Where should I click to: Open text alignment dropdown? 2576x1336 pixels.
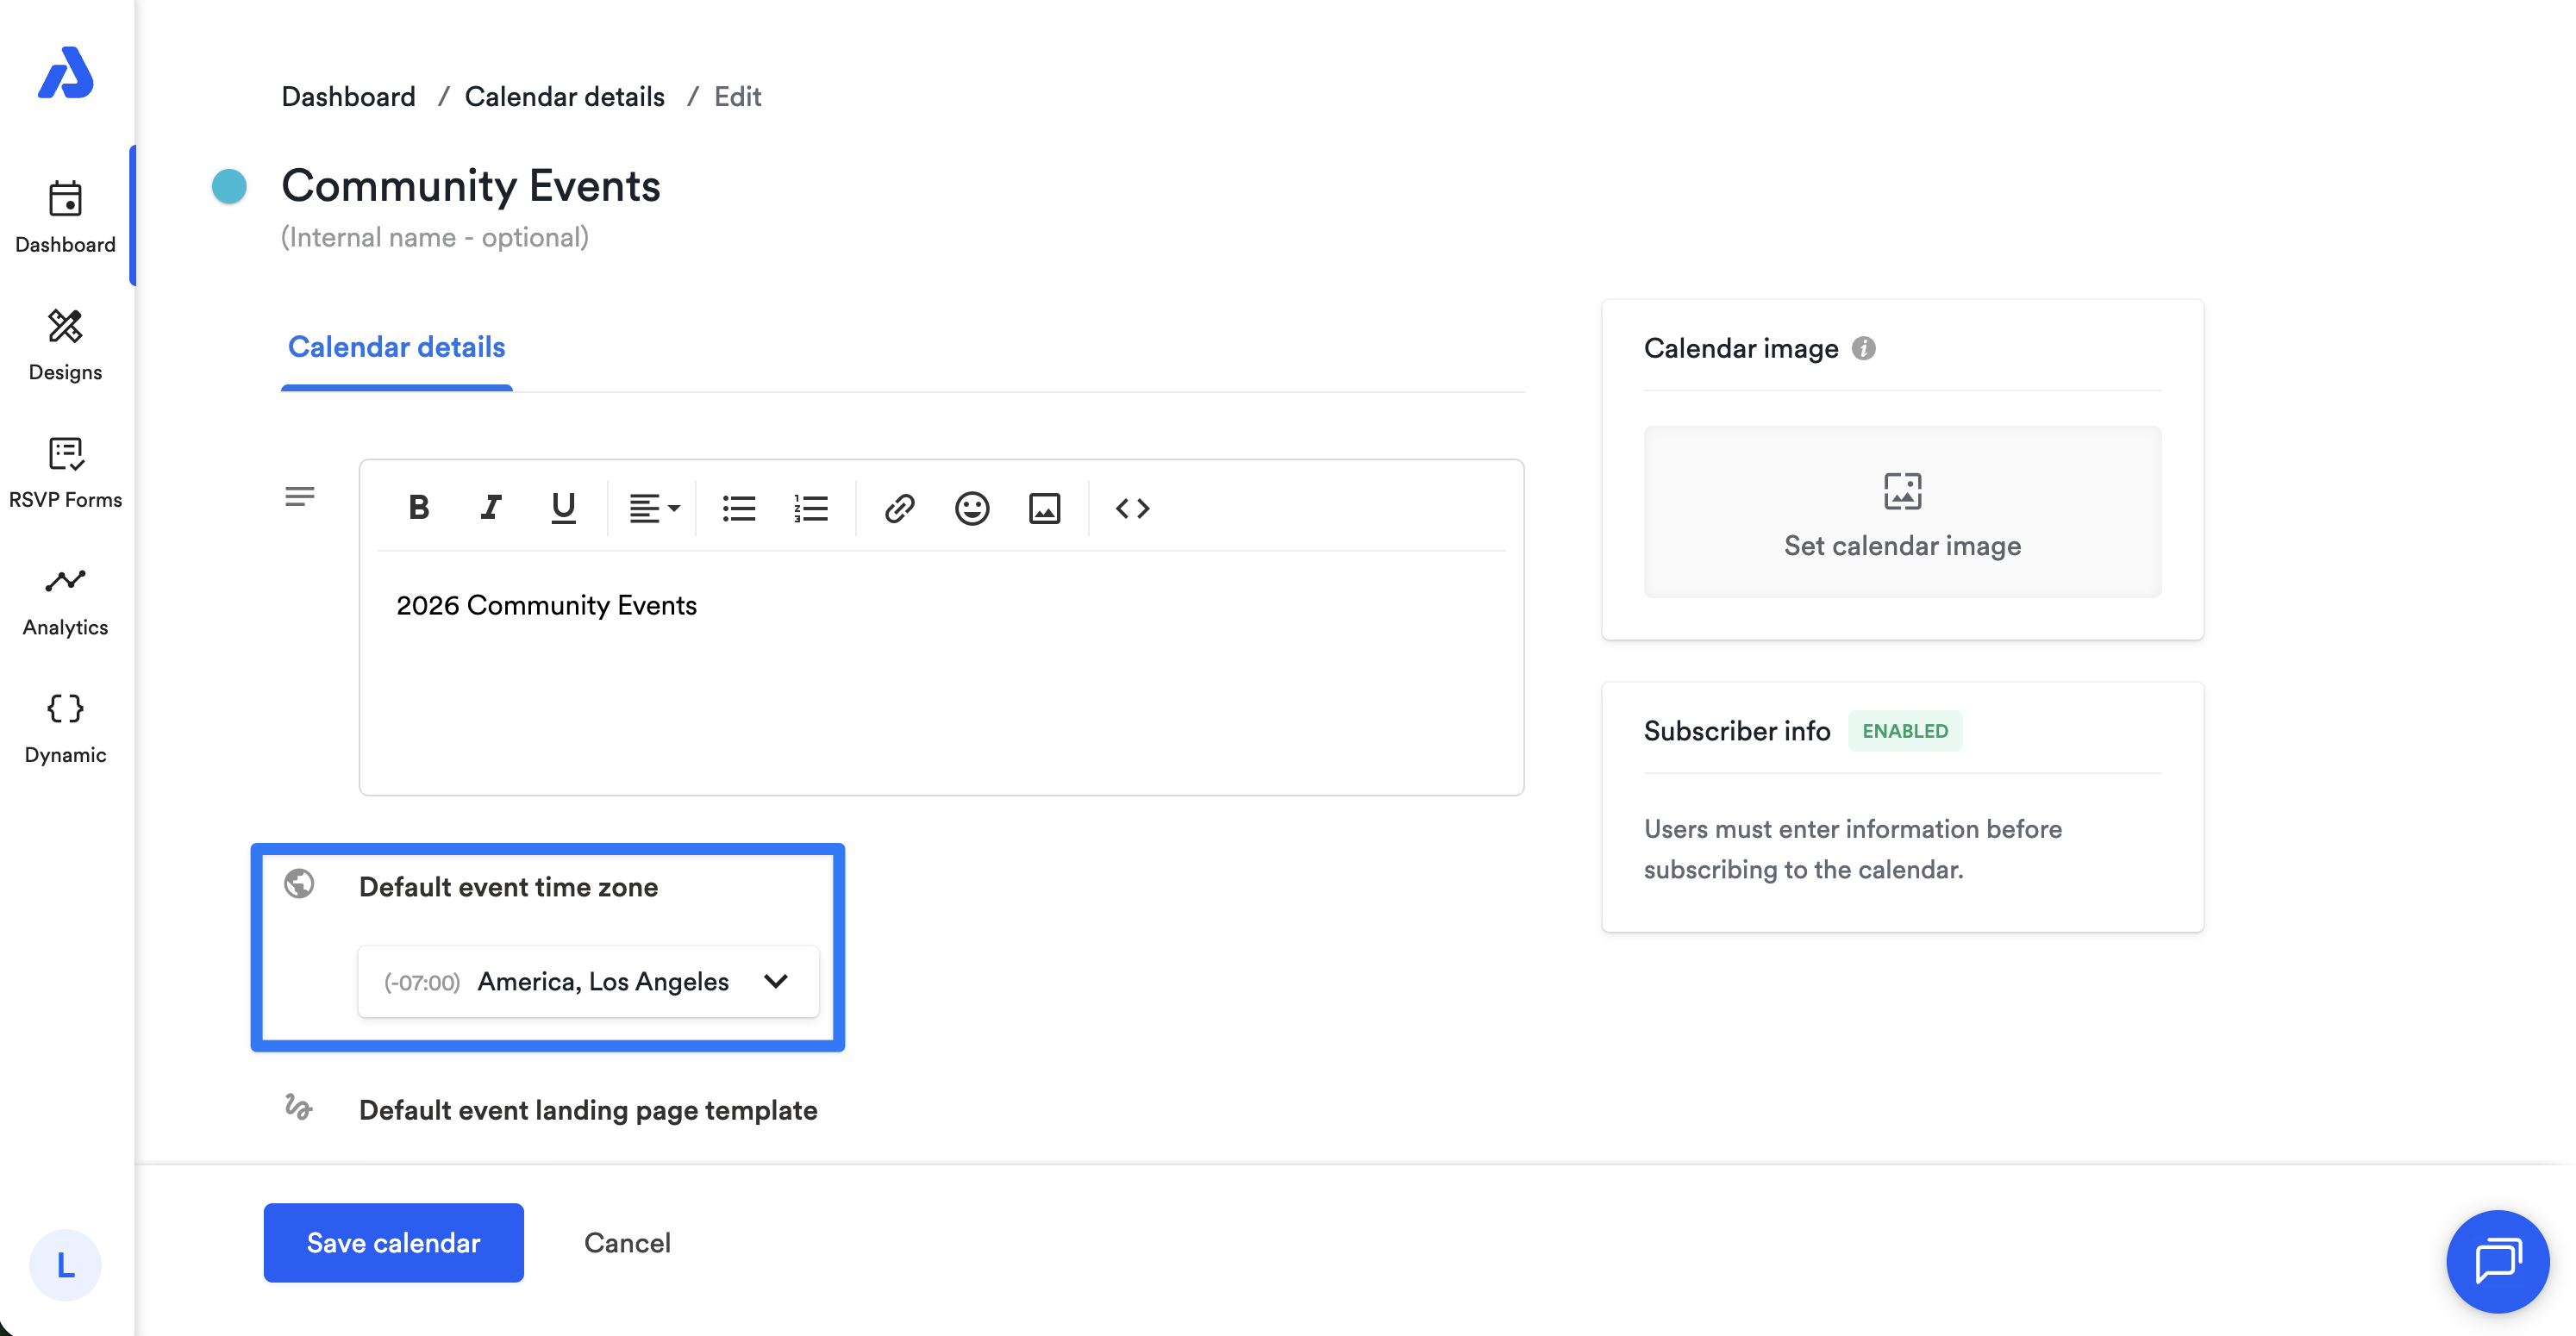click(x=653, y=508)
